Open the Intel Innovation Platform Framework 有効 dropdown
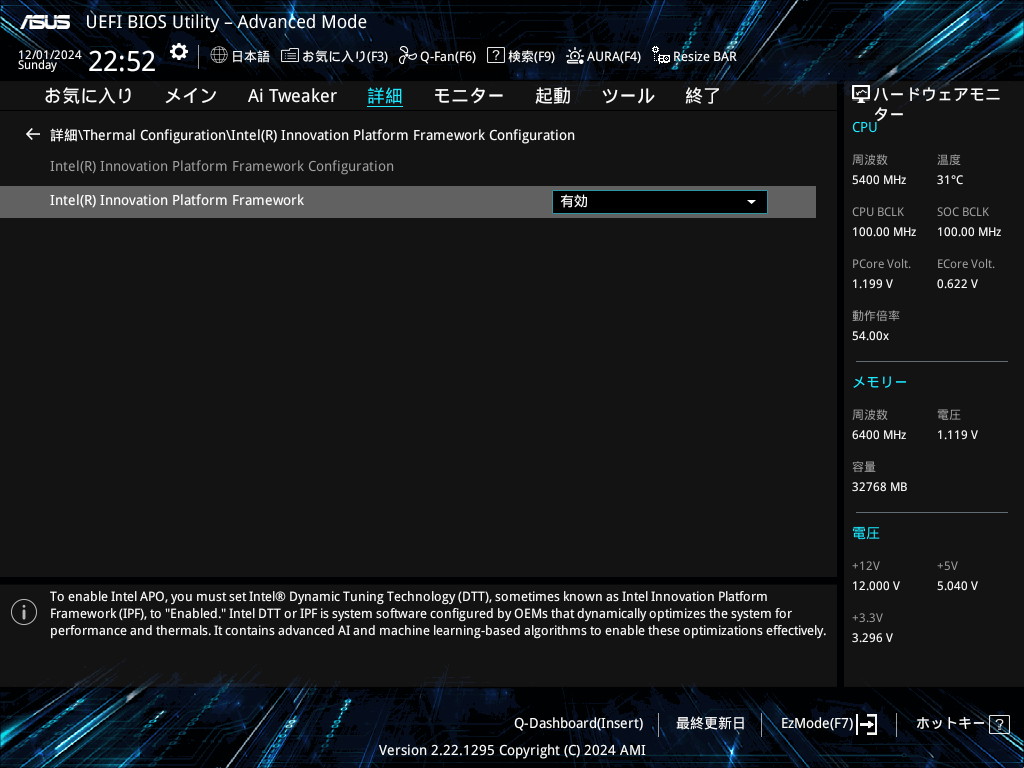Viewport: 1024px width, 768px height. tap(660, 202)
